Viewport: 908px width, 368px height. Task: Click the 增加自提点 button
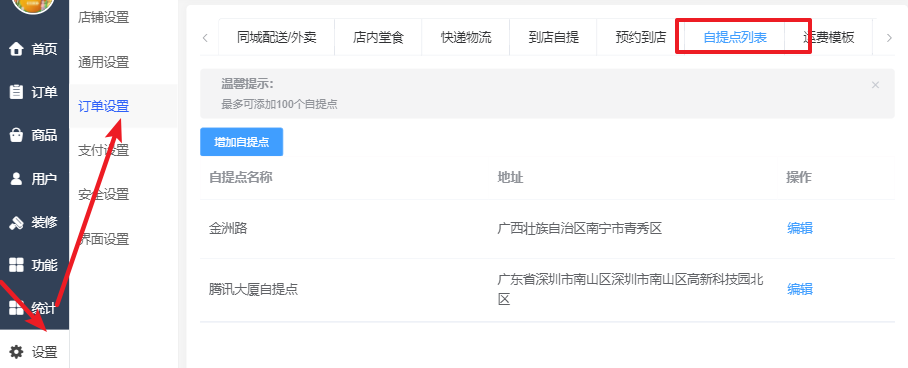pos(241,142)
